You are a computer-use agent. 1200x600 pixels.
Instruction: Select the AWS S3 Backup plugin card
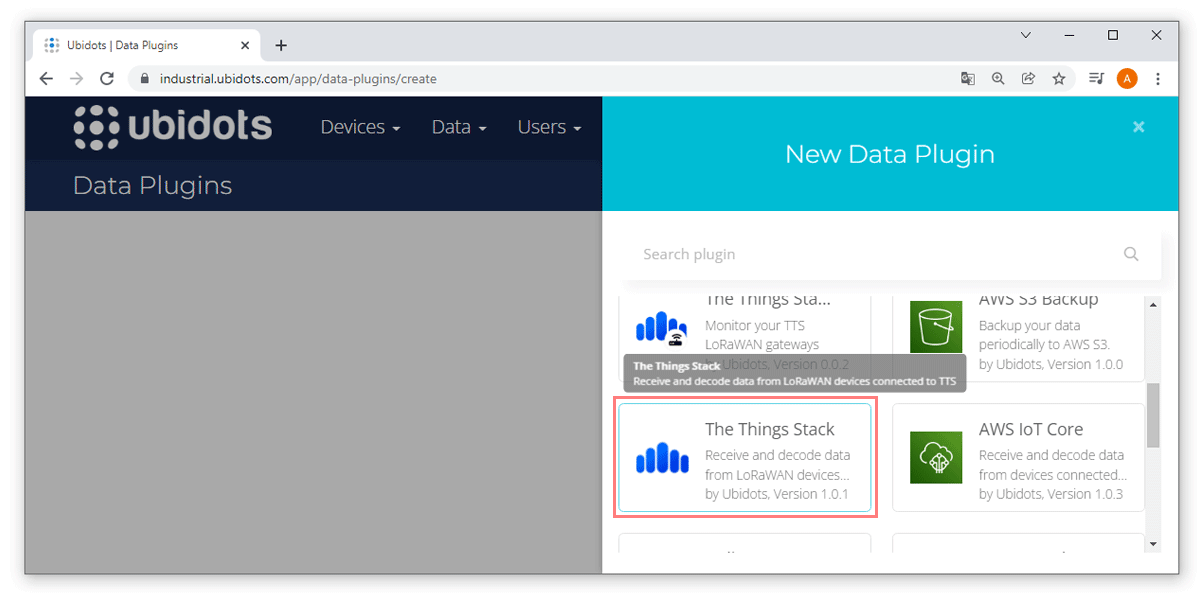click(x=1018, y=337)
